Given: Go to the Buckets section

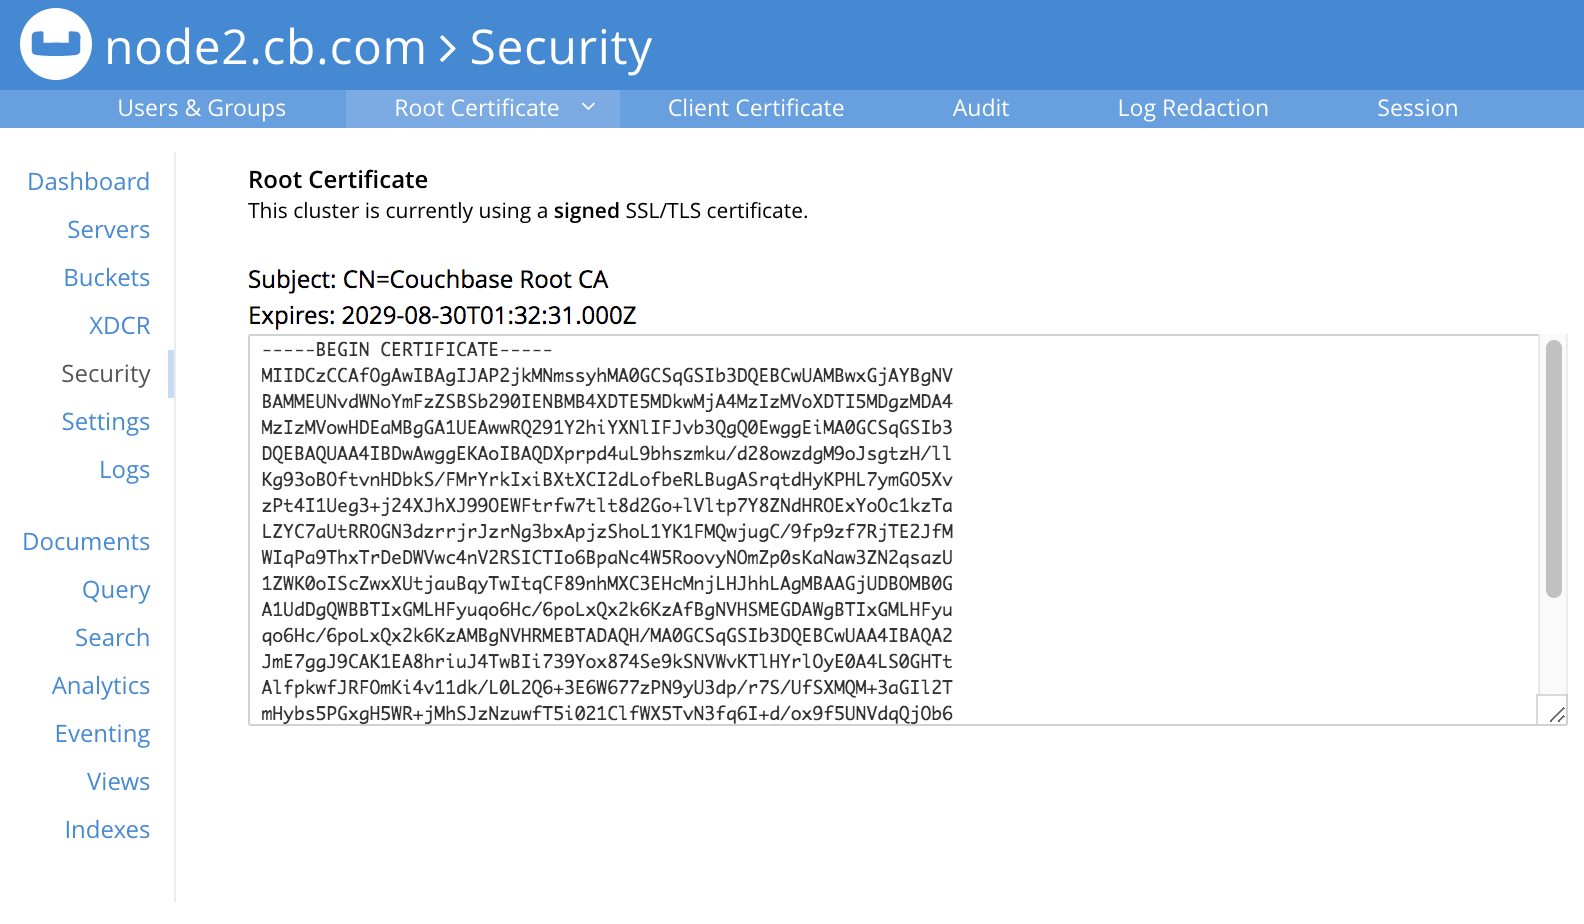Looking at the screenshot, I should [x=107, y=278].
